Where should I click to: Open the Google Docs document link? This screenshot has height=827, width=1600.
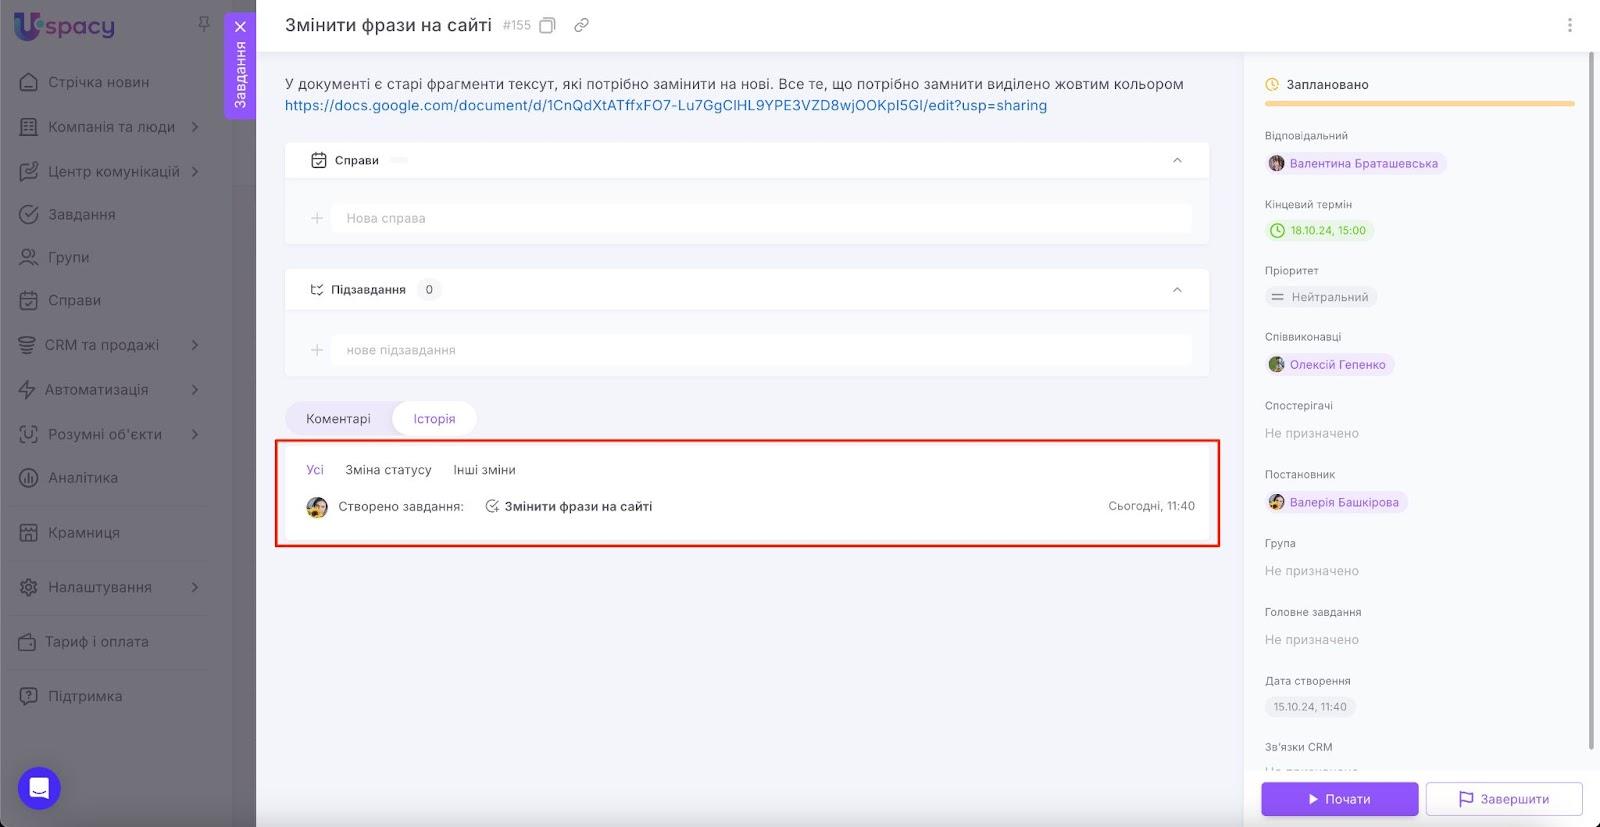(x=665, y=106)
